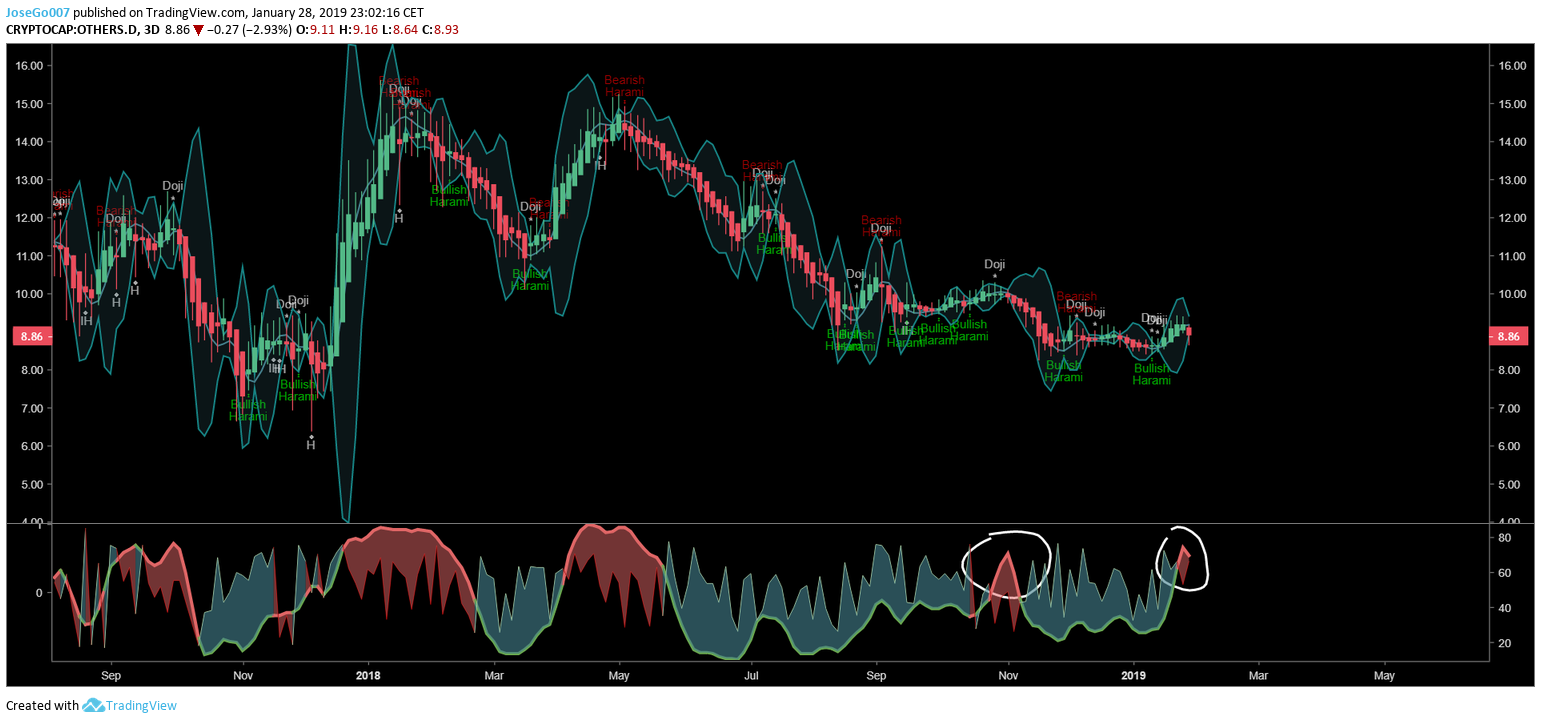Select the Created with caption text
1541x723 pixels.
pos(42,705)
